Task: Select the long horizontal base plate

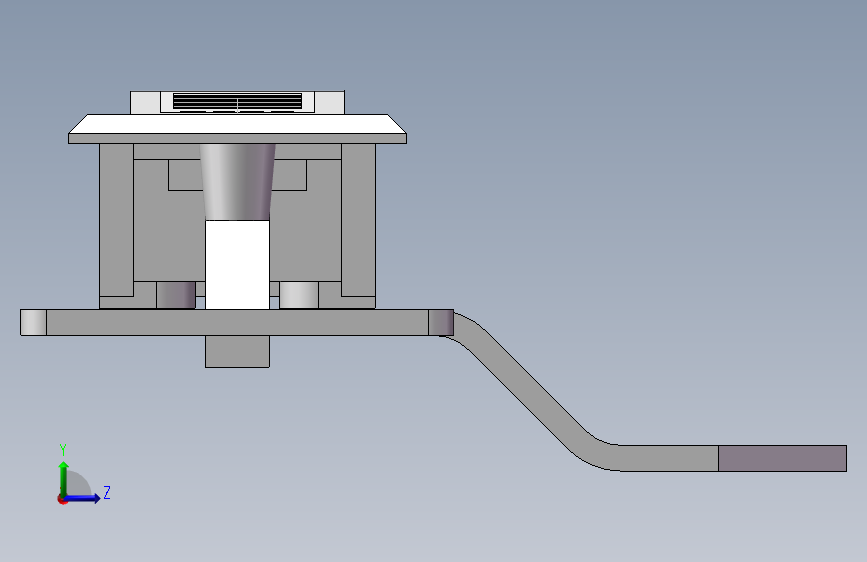Action: click(x=237, y=322)
